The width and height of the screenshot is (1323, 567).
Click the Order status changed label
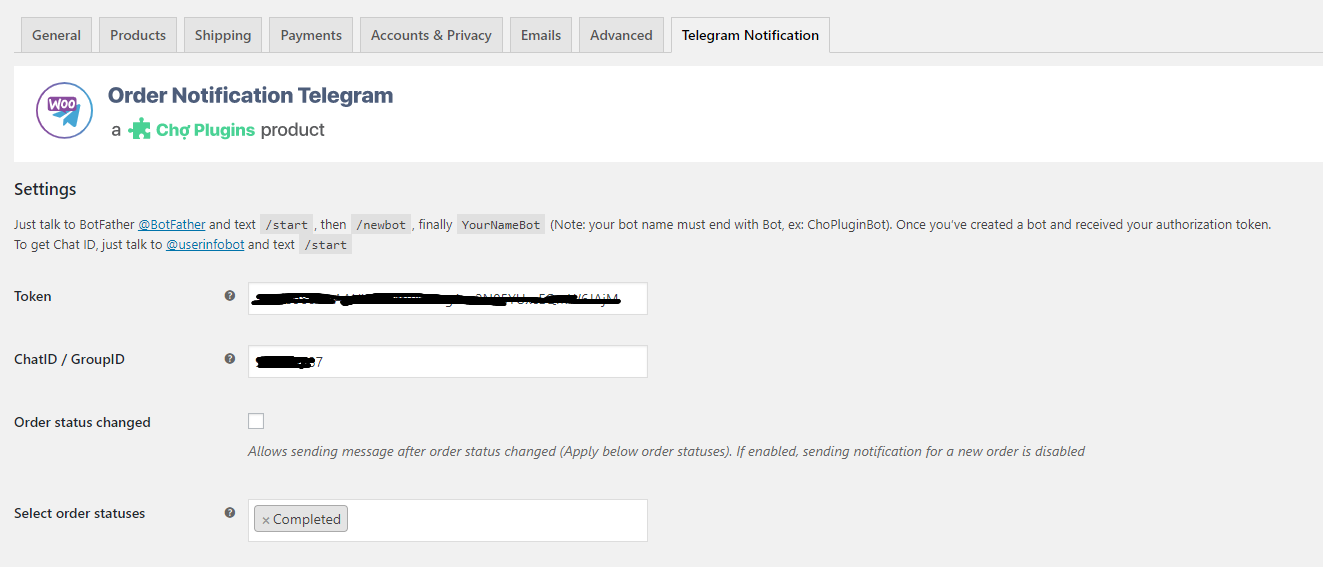coord(82,422)
